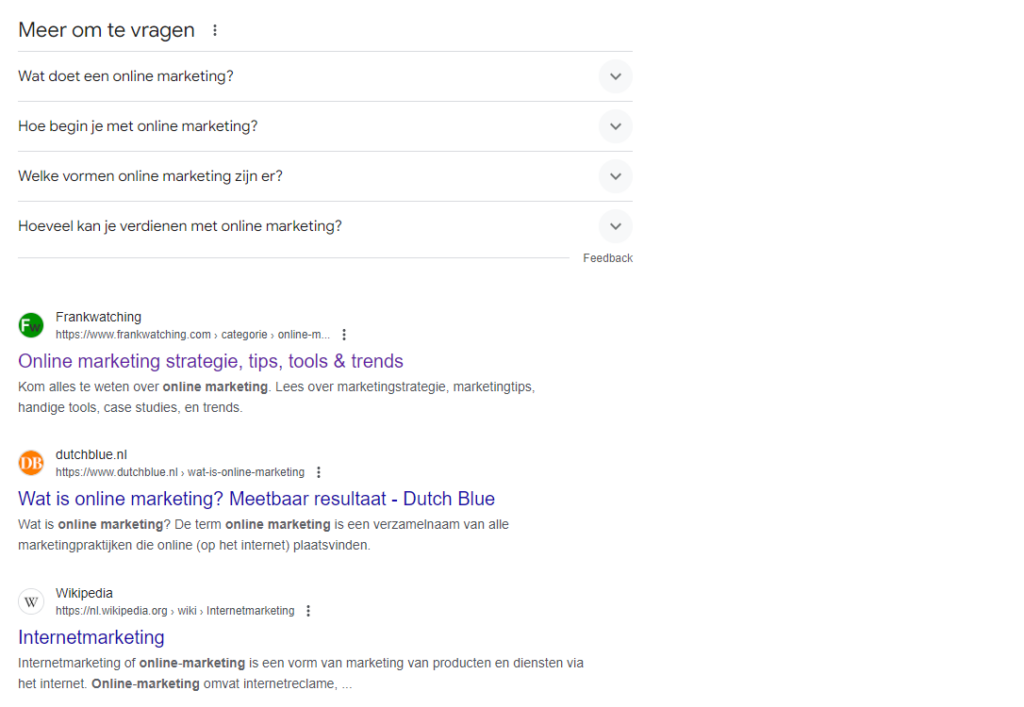
Task: Click the 'Frankwatching' site name
Action: pos(98,316)
